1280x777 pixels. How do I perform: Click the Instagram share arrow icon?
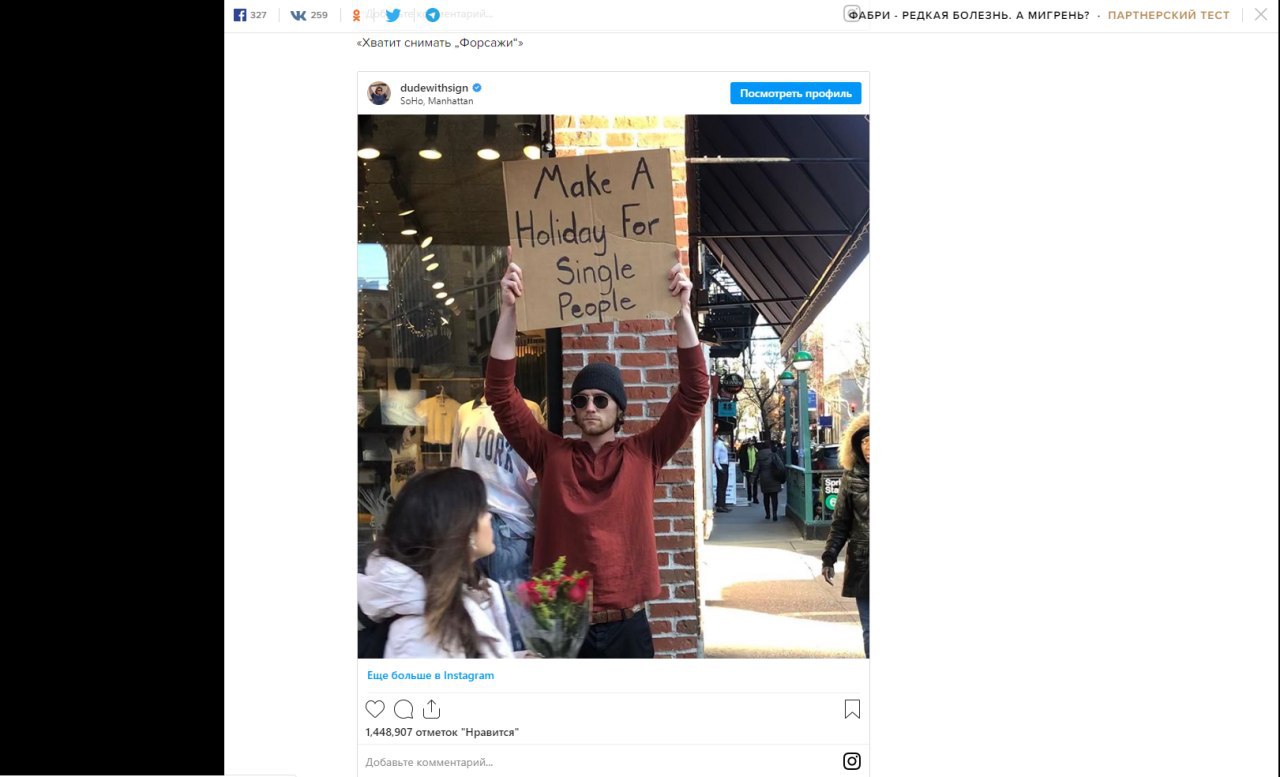(x=431, y=709)
